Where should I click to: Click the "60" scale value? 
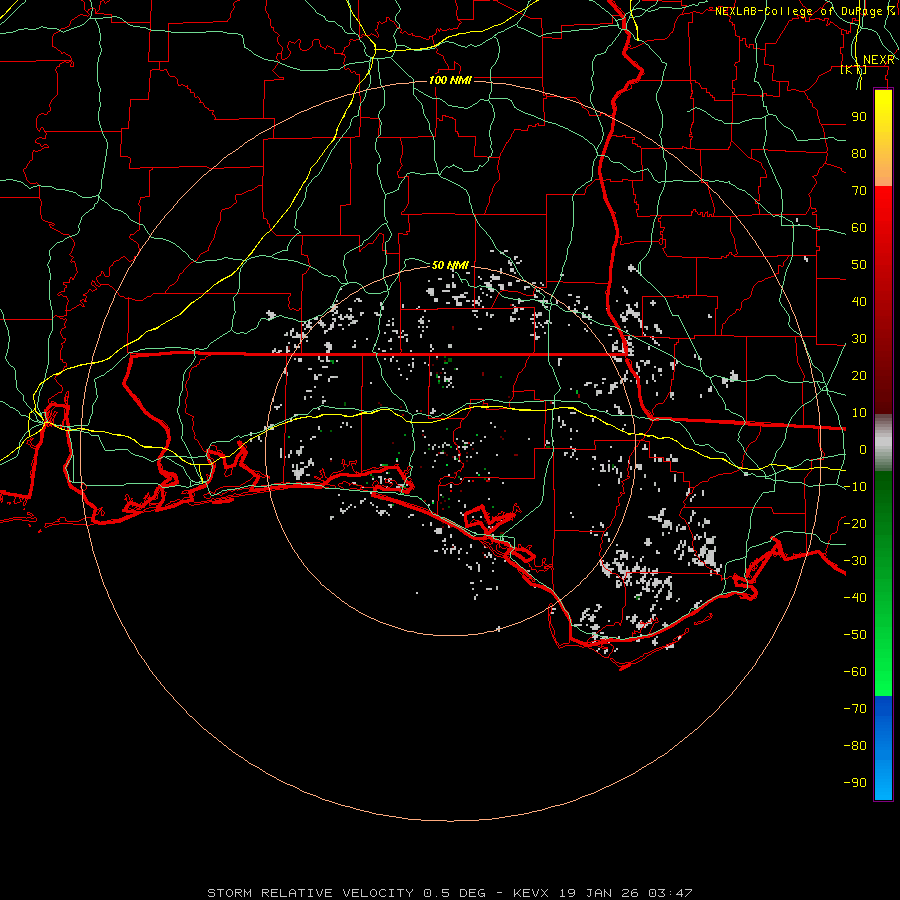pyautogui.click(x=859, y=227)
